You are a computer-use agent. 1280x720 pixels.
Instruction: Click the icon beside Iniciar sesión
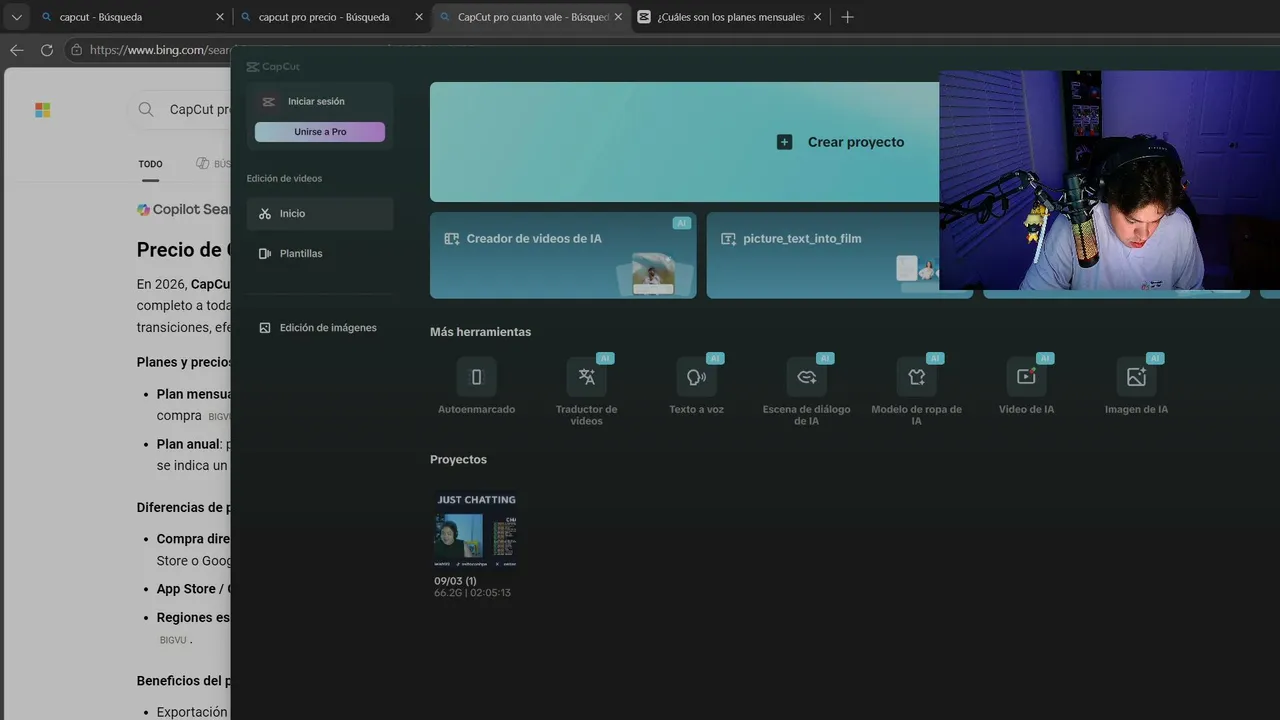268,102
